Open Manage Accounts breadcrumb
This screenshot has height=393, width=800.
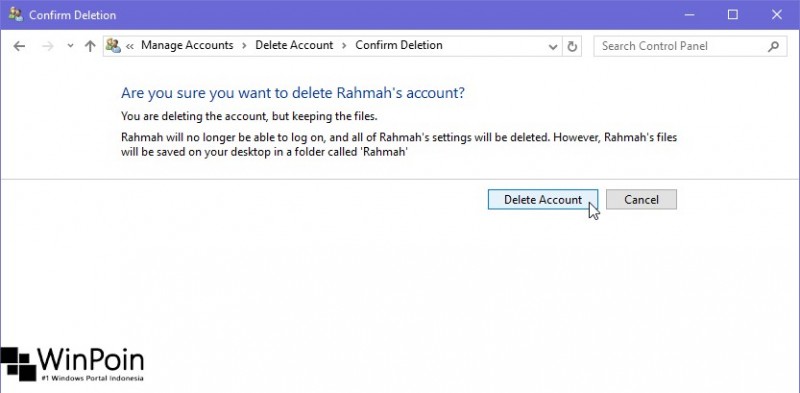point(187,45)
